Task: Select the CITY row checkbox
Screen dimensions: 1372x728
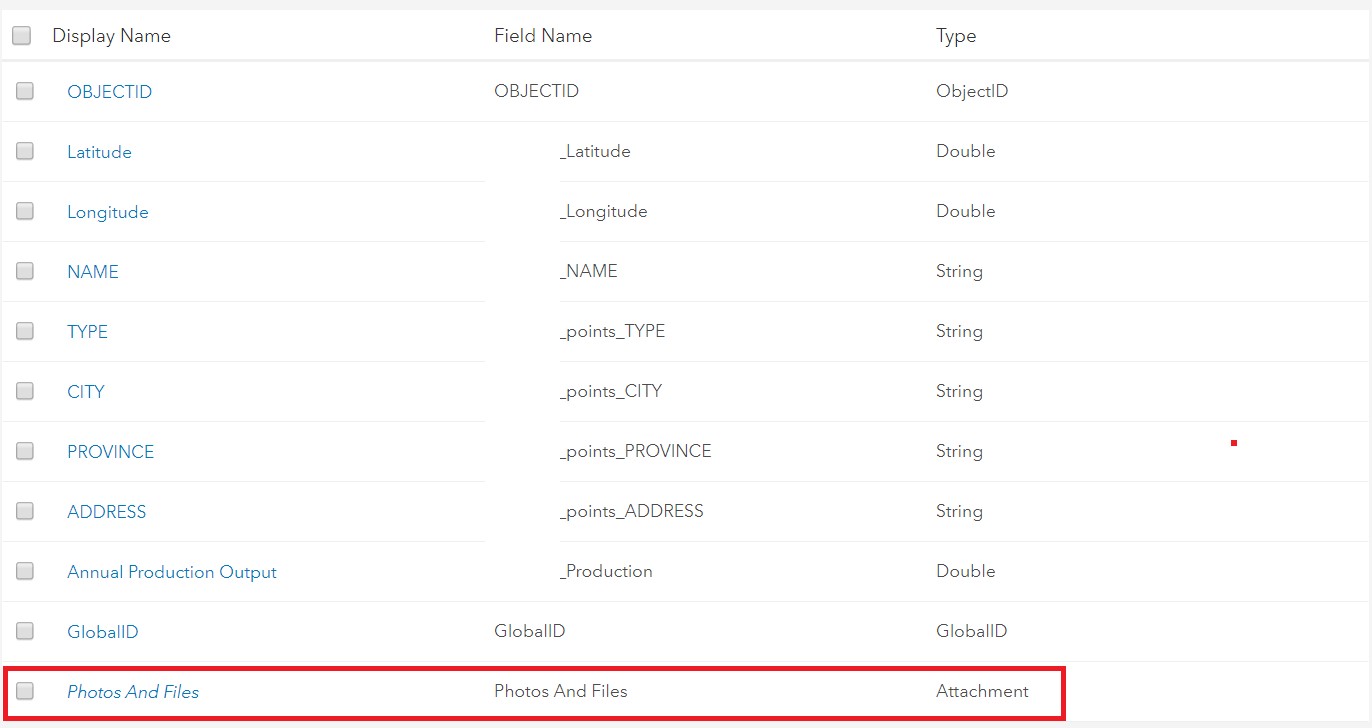Action: click(25, 391)
